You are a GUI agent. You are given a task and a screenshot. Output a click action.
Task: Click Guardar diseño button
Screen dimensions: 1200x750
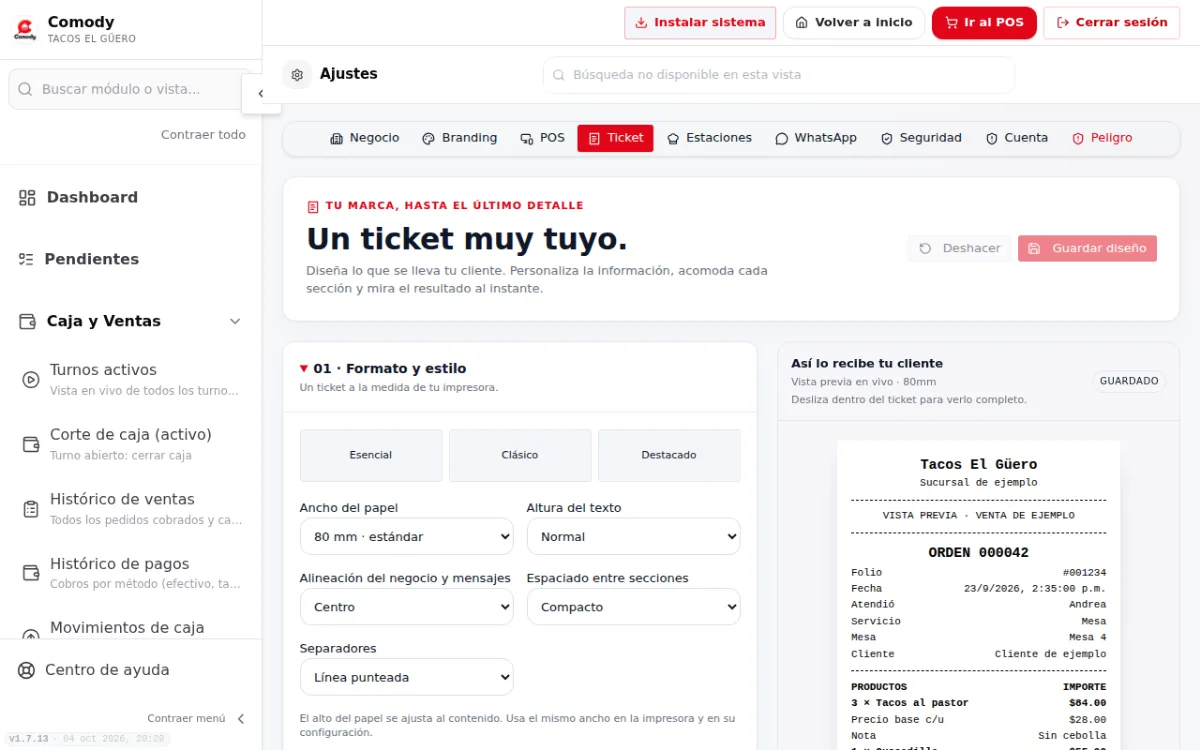(x=1087, y=248)
